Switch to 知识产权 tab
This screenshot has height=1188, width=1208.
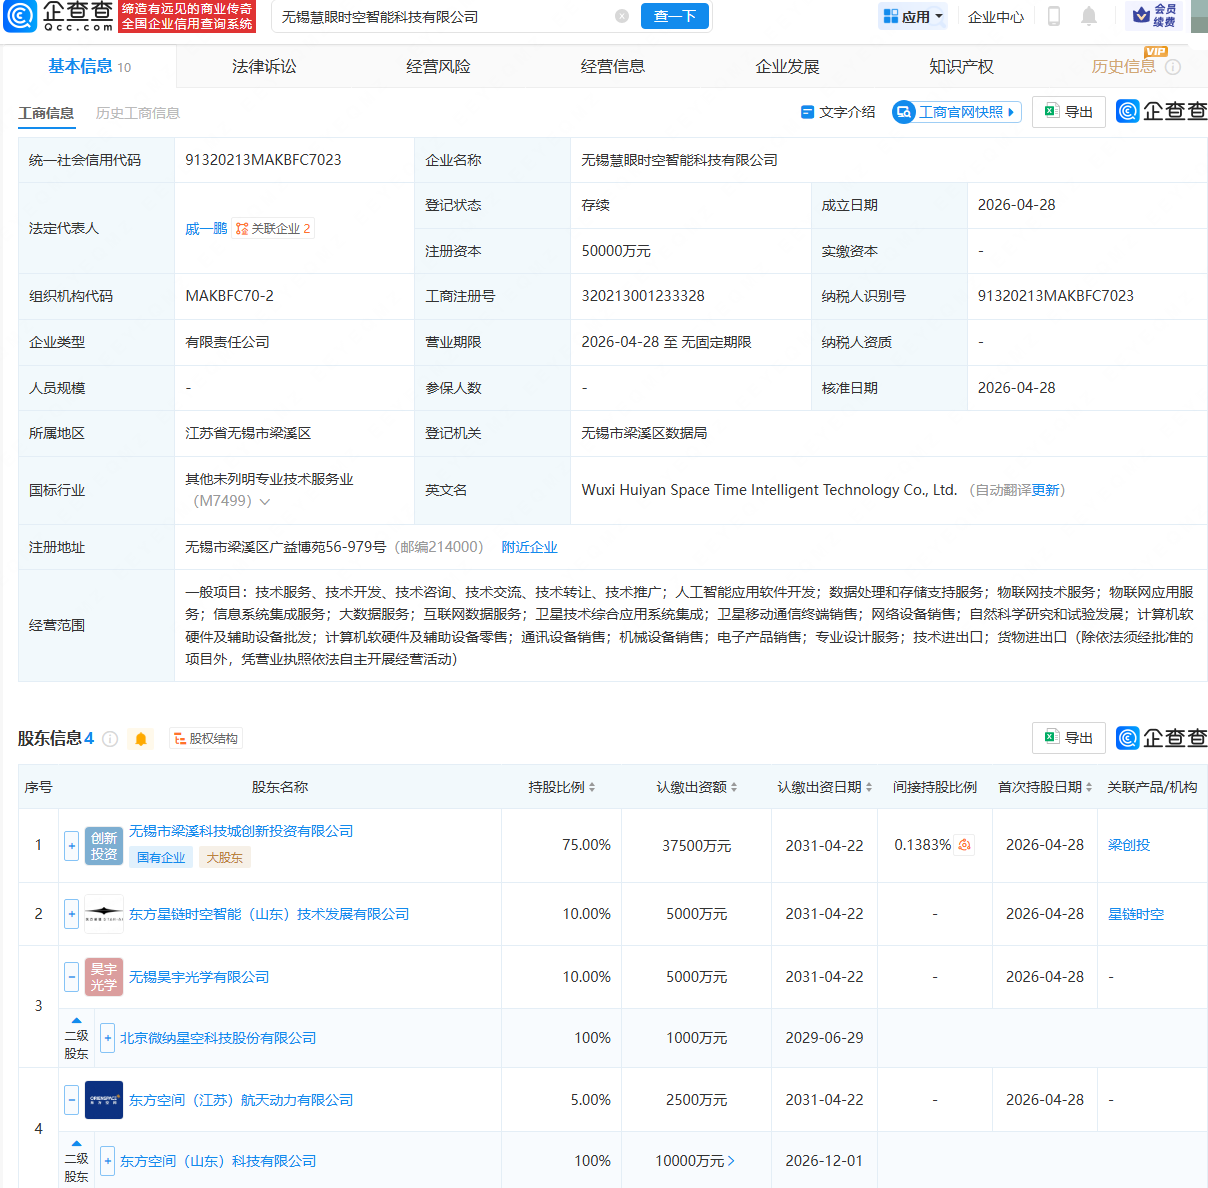(x=961, y=67)
